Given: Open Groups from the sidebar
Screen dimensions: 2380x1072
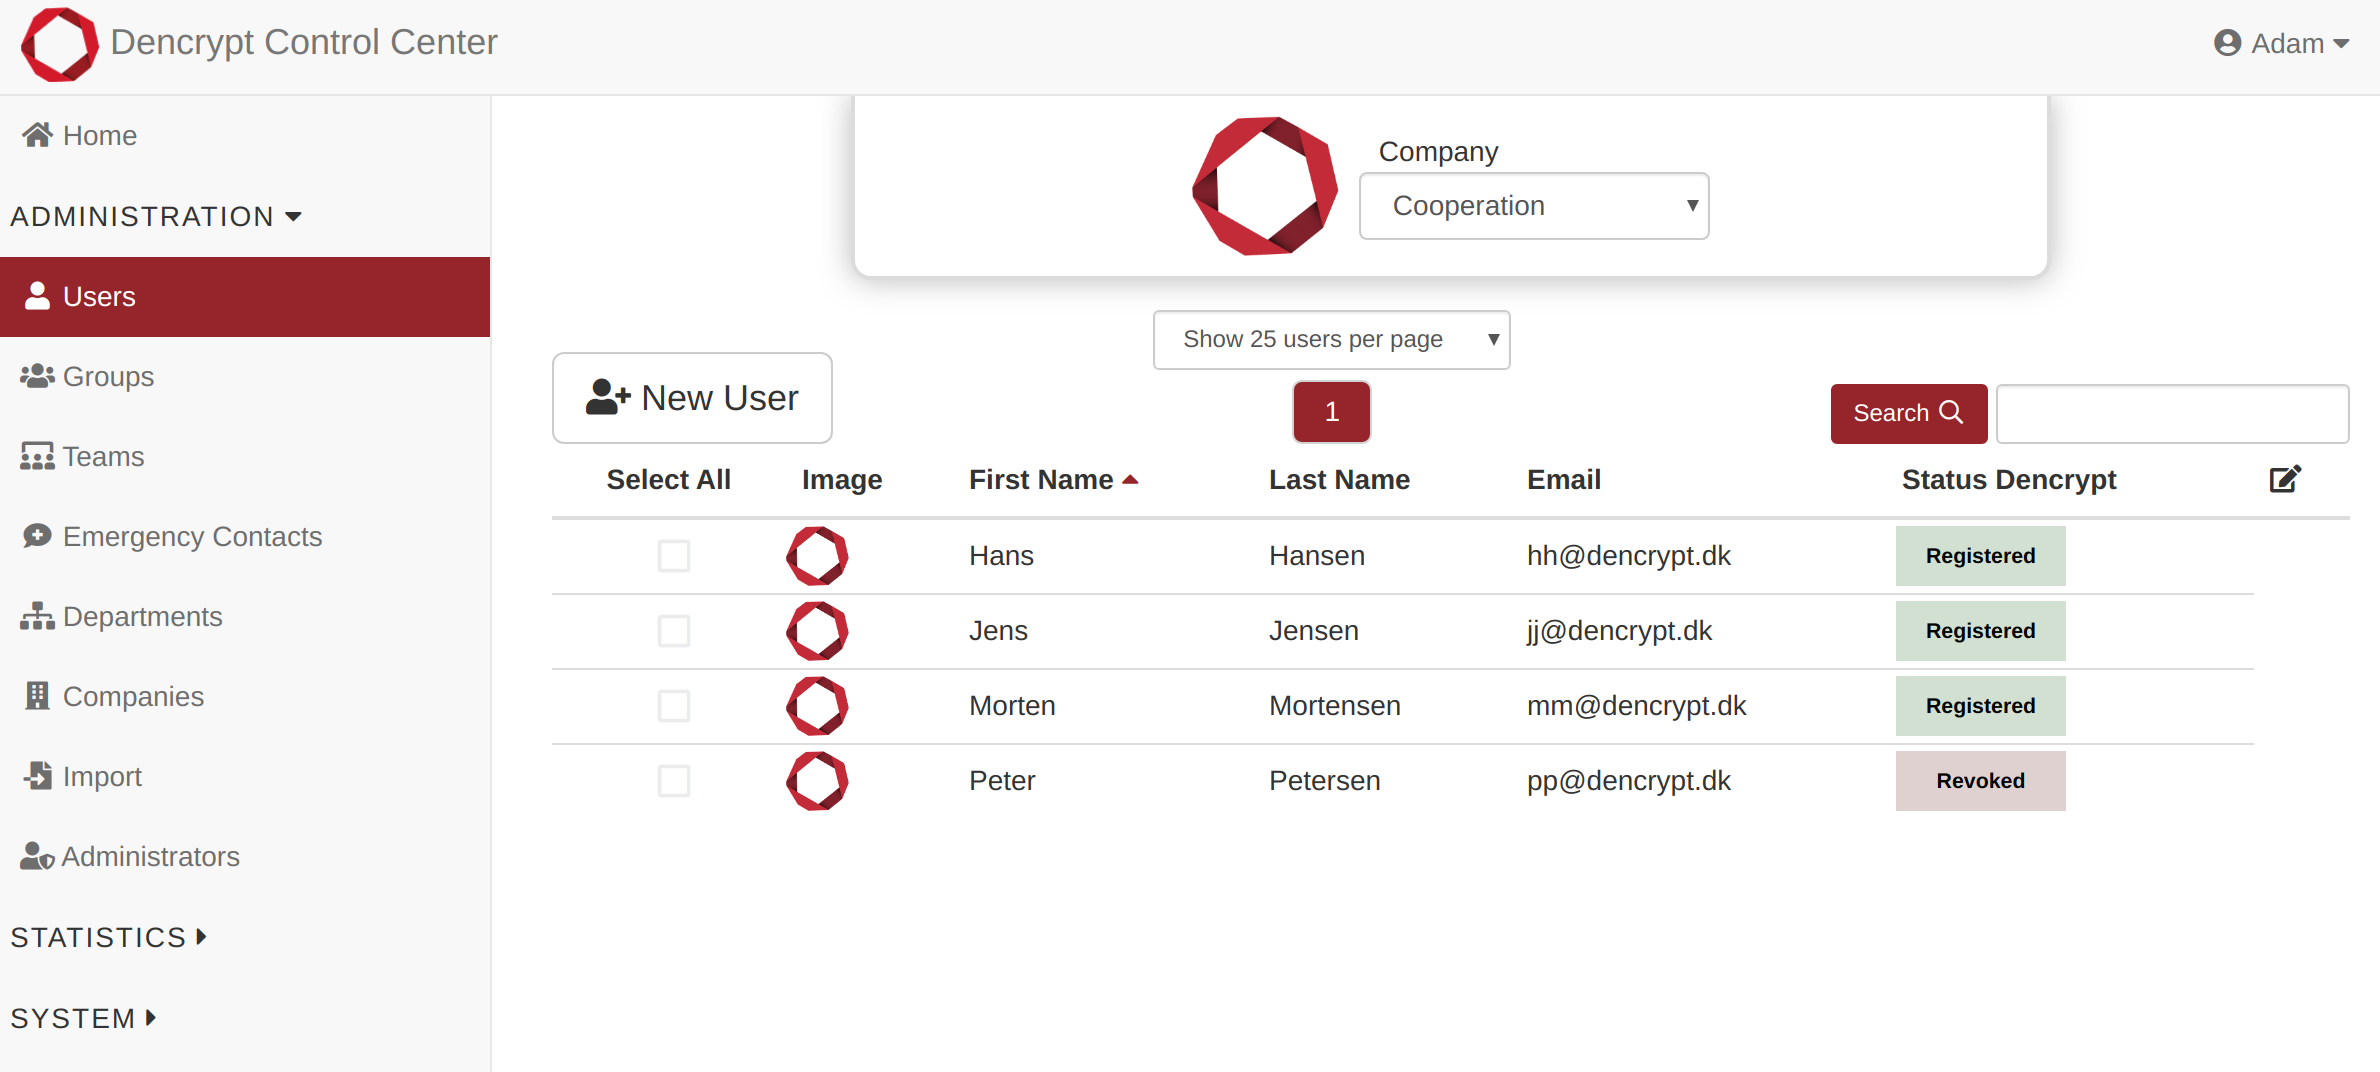Looking at the screenshot, I should [108, 377].
